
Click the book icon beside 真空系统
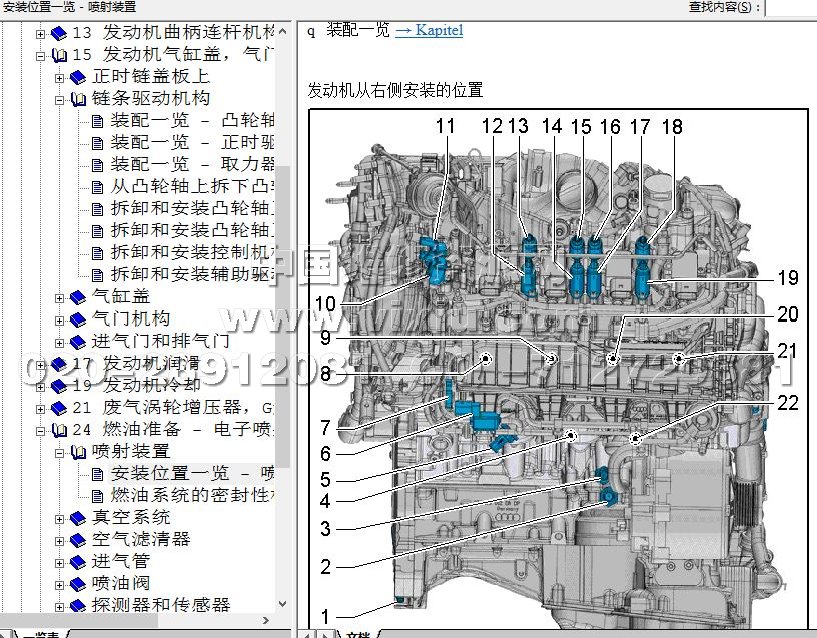(x=76, y=518)
